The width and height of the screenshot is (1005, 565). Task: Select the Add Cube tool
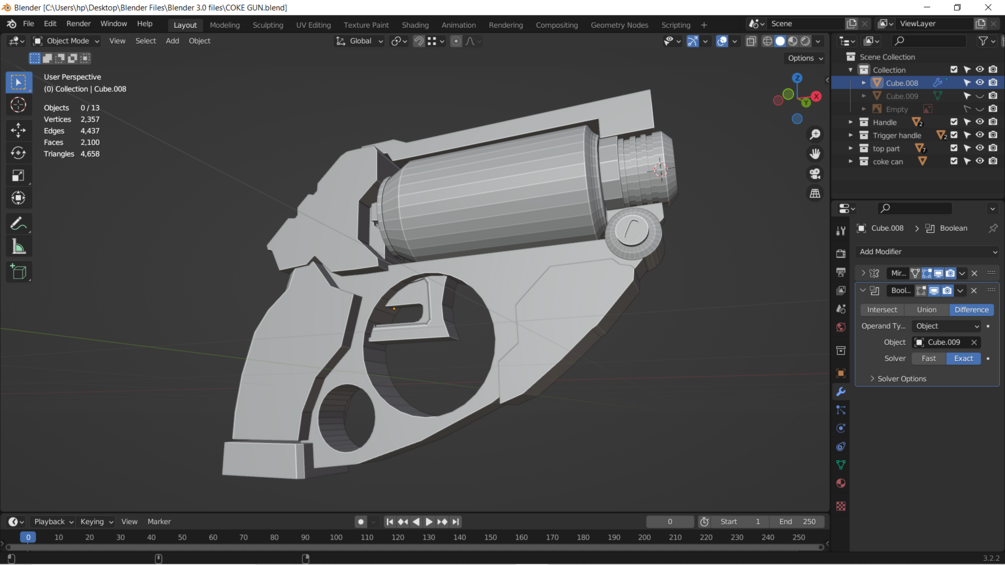(18, 272)
